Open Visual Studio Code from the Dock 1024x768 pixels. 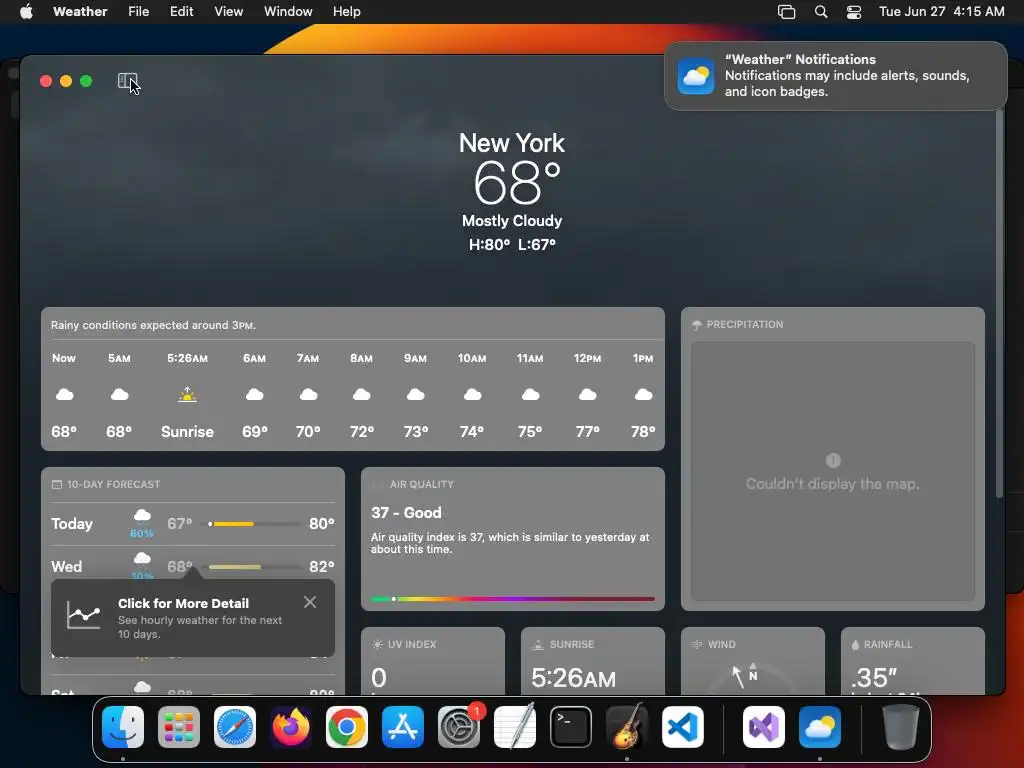pyautogui.click(x=683, y=727)
